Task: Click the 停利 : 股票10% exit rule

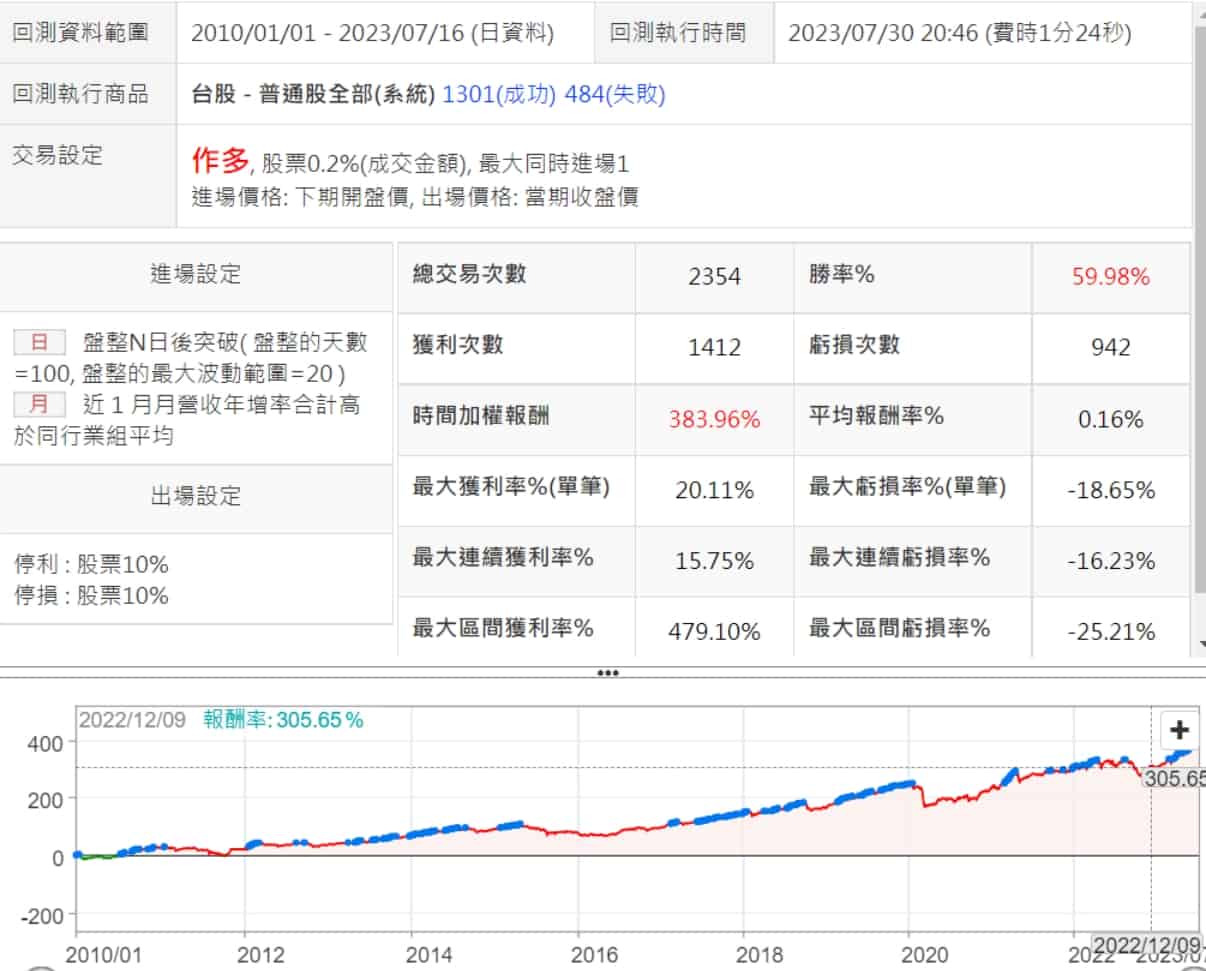Action: (92, 564)
